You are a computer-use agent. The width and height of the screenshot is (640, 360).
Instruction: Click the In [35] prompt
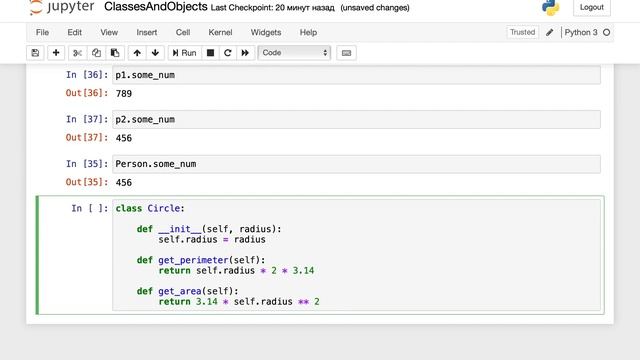[x=87, y=164]
